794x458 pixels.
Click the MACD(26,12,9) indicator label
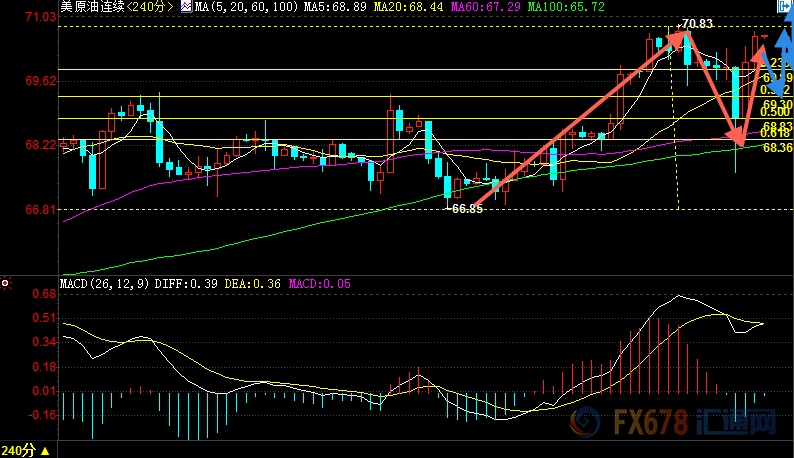(104, 285)
